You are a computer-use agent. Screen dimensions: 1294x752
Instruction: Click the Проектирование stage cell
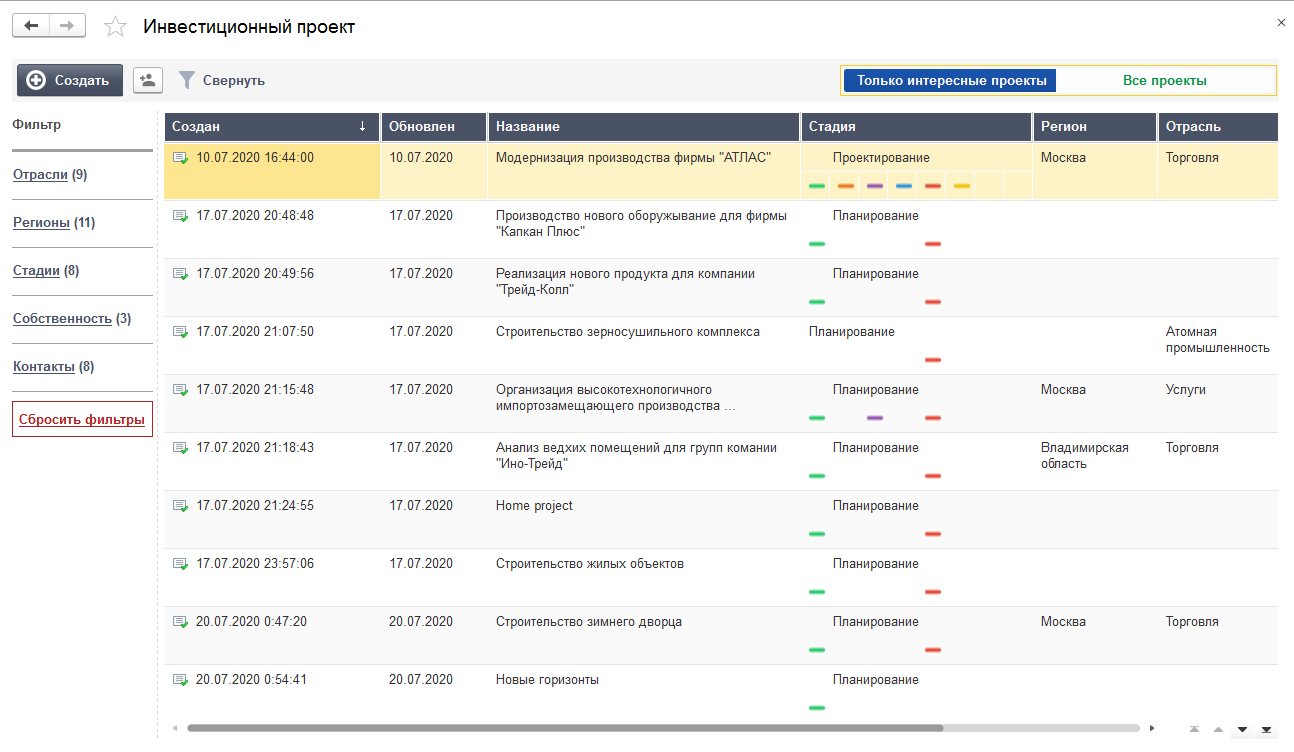click(x=881, y=158)
